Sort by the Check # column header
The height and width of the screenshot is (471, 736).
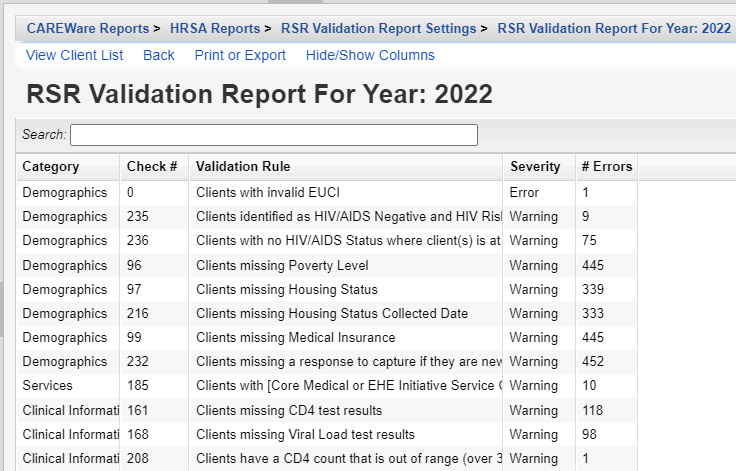(x=152, y=167)
